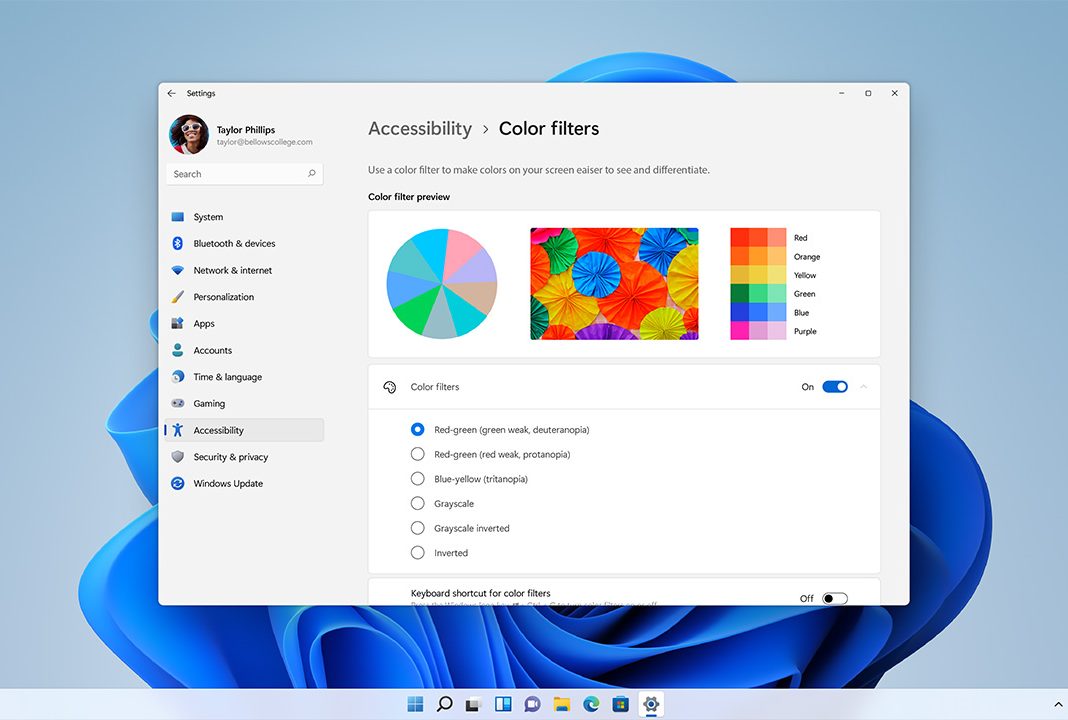
Task: Select Grayscale filter option
Action: click(x=418, y=503)
